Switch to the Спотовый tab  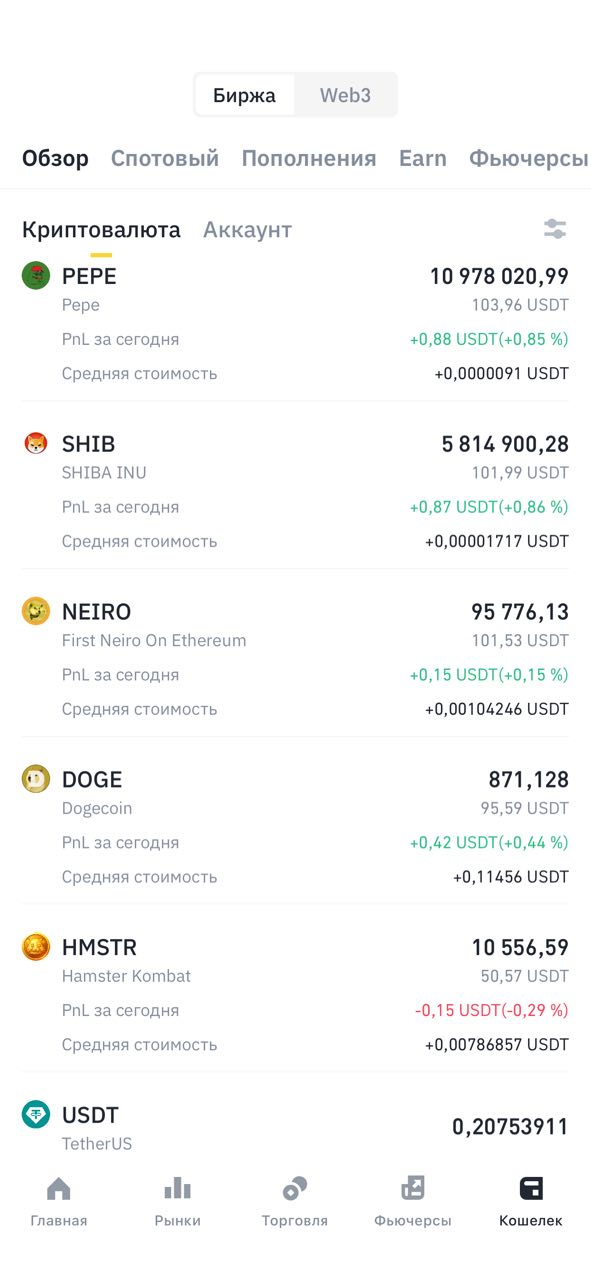[x=165, y=158]
